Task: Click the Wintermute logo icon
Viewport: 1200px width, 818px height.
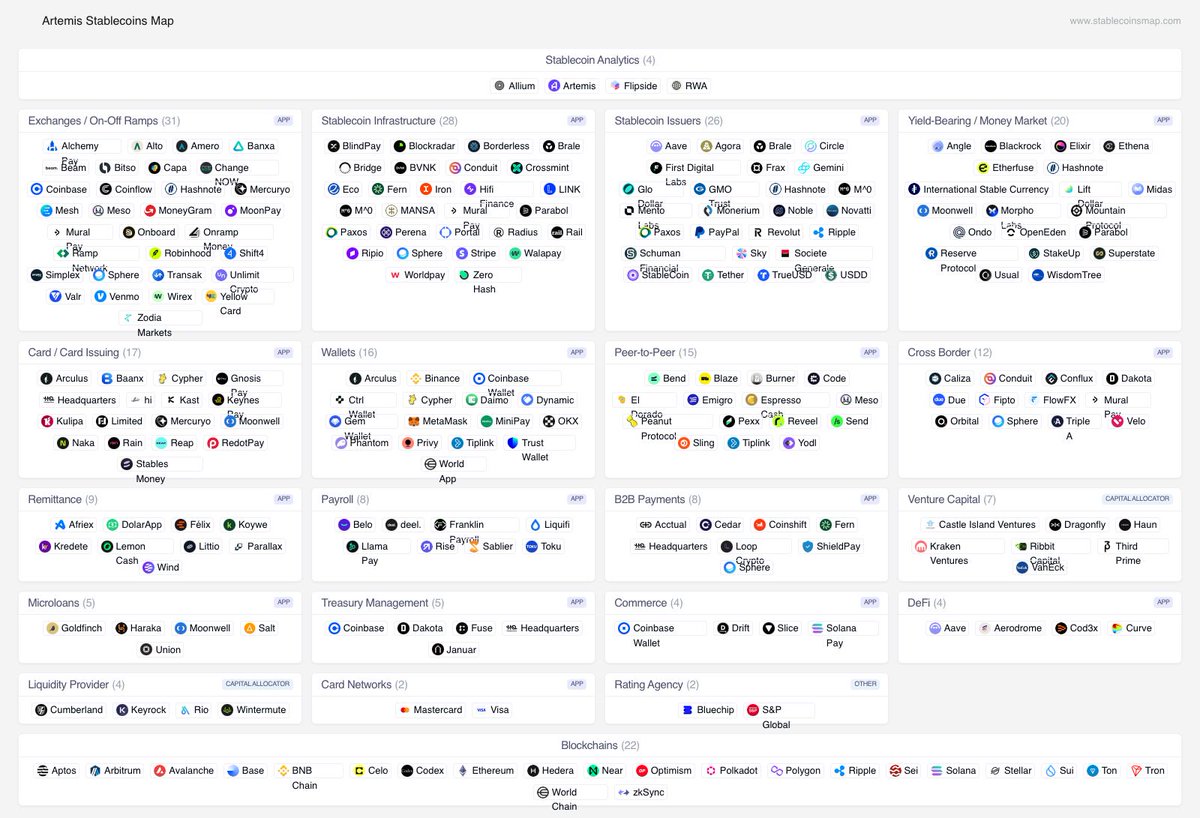Action: (x=227, y=710)
